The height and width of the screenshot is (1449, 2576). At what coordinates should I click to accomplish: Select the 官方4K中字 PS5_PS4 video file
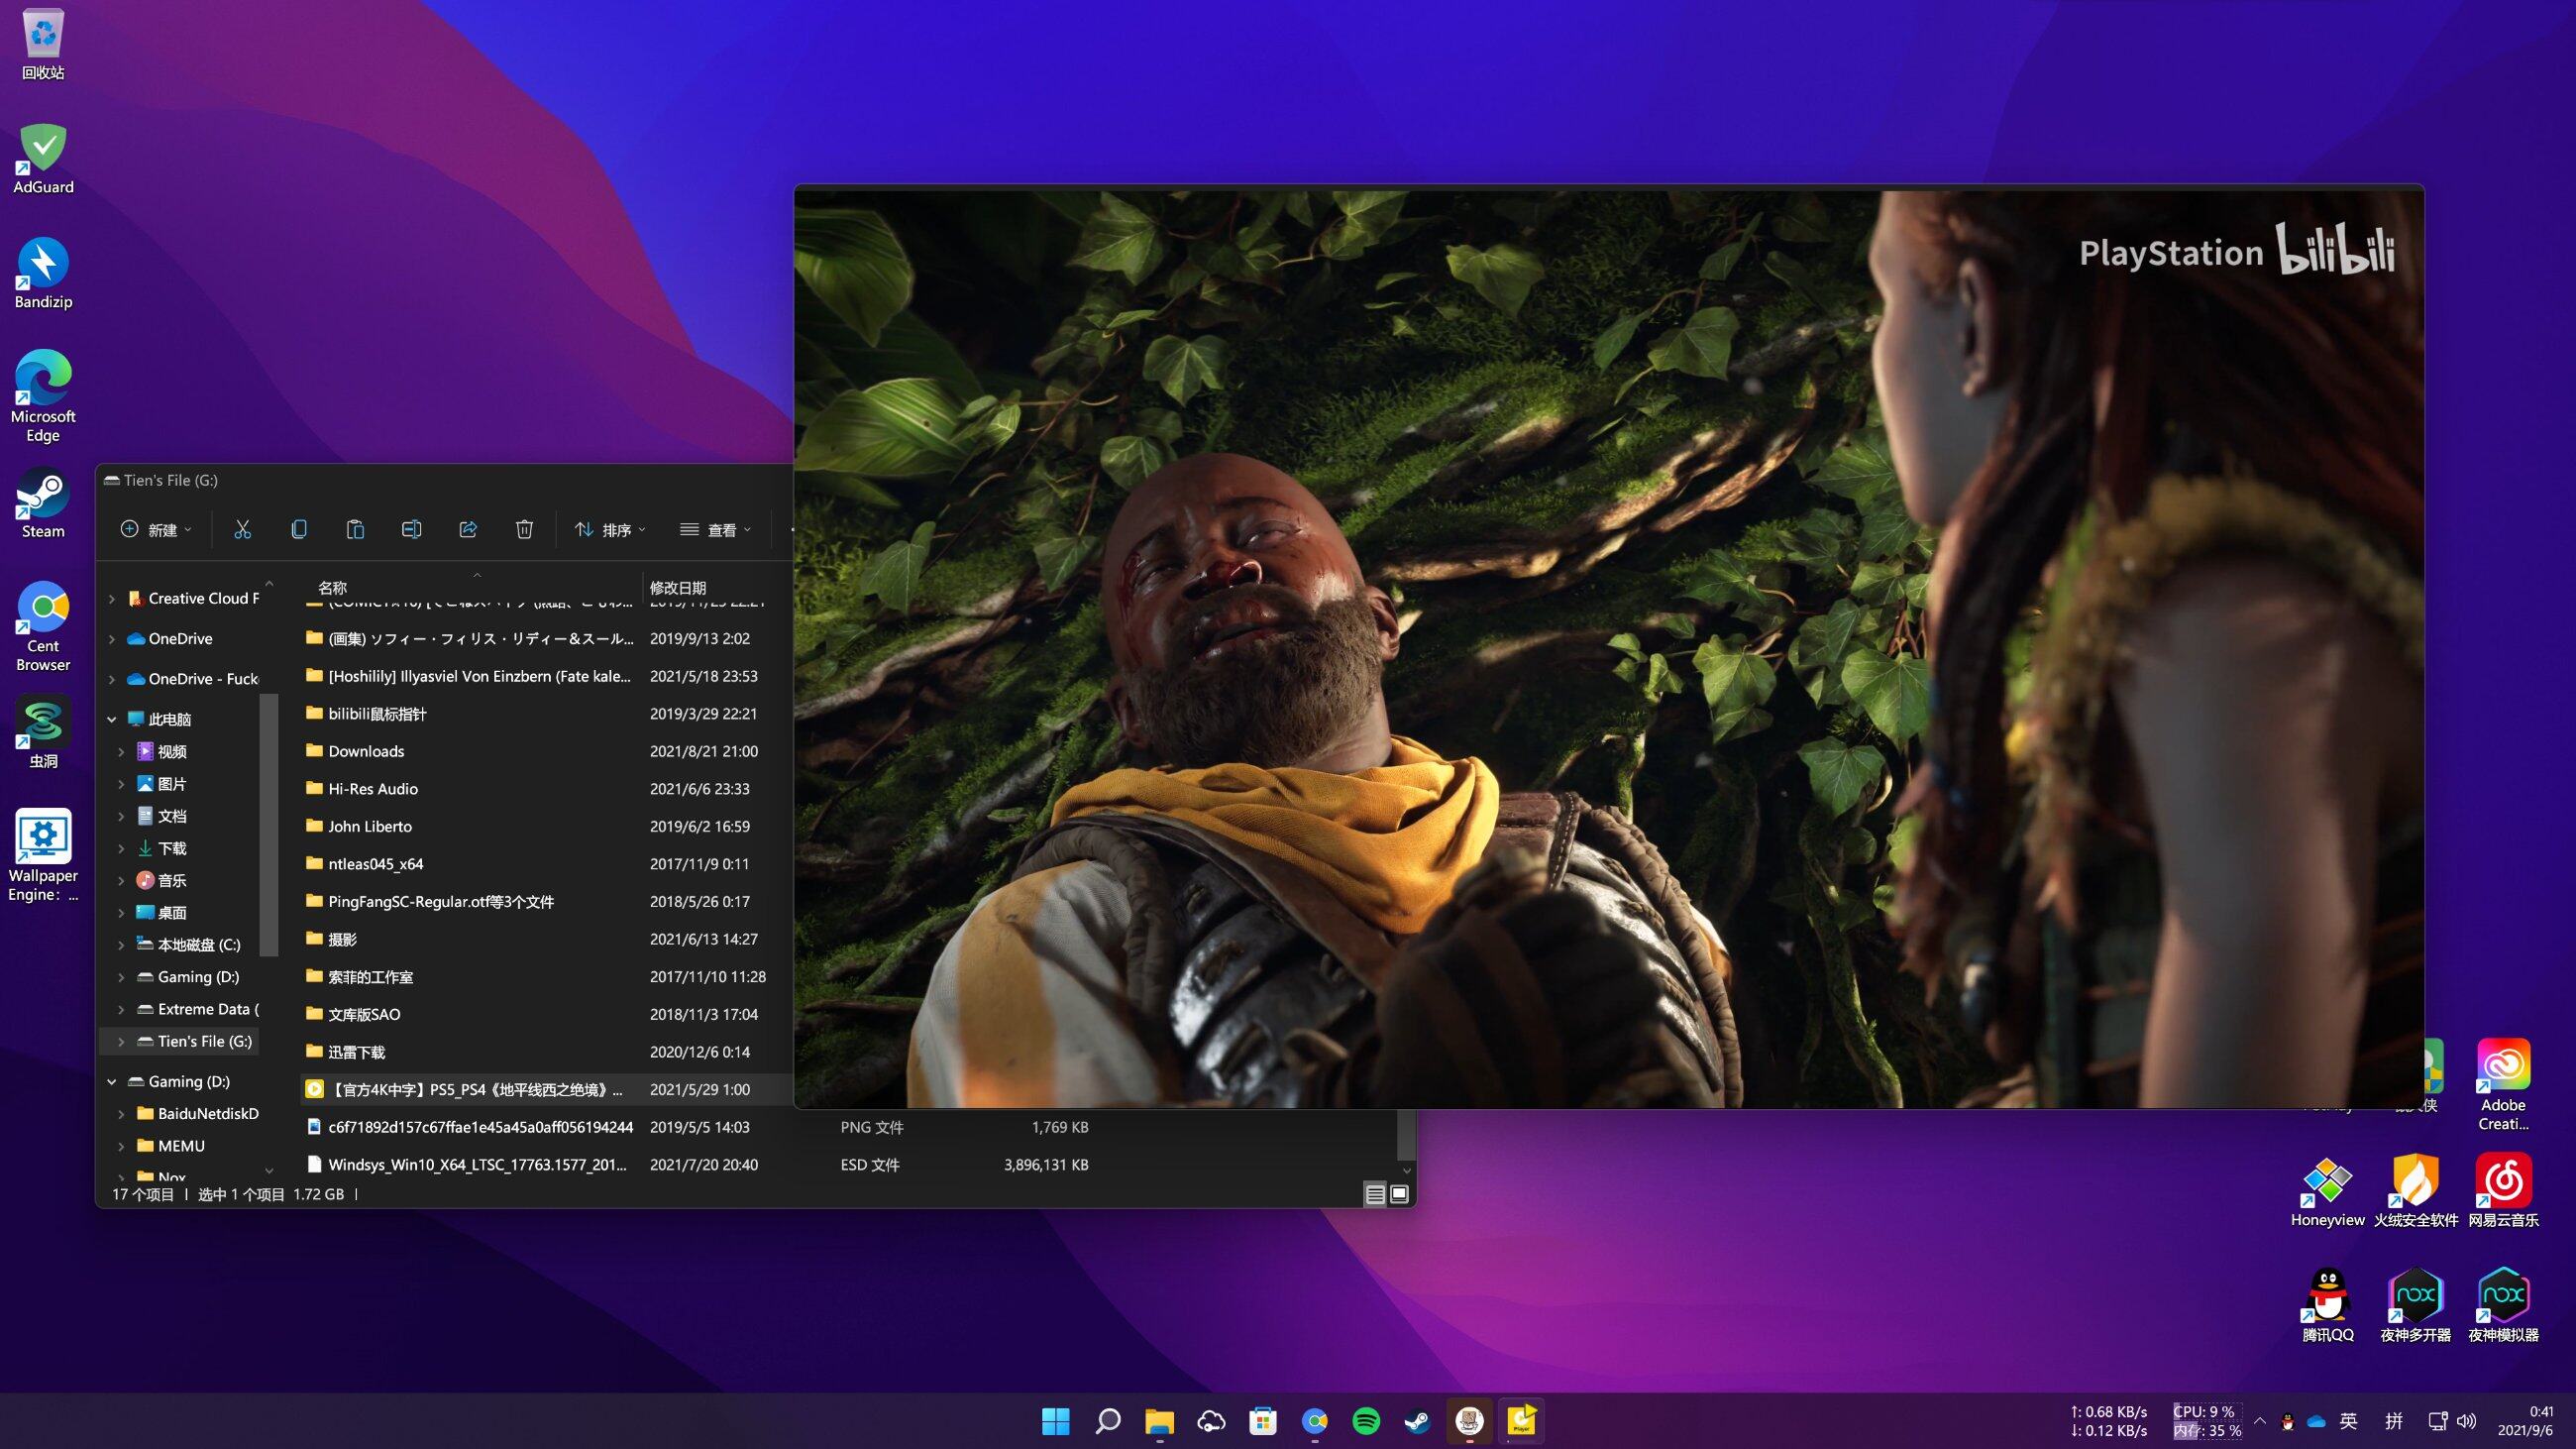pyautogui.click(x=546, y=1089)
